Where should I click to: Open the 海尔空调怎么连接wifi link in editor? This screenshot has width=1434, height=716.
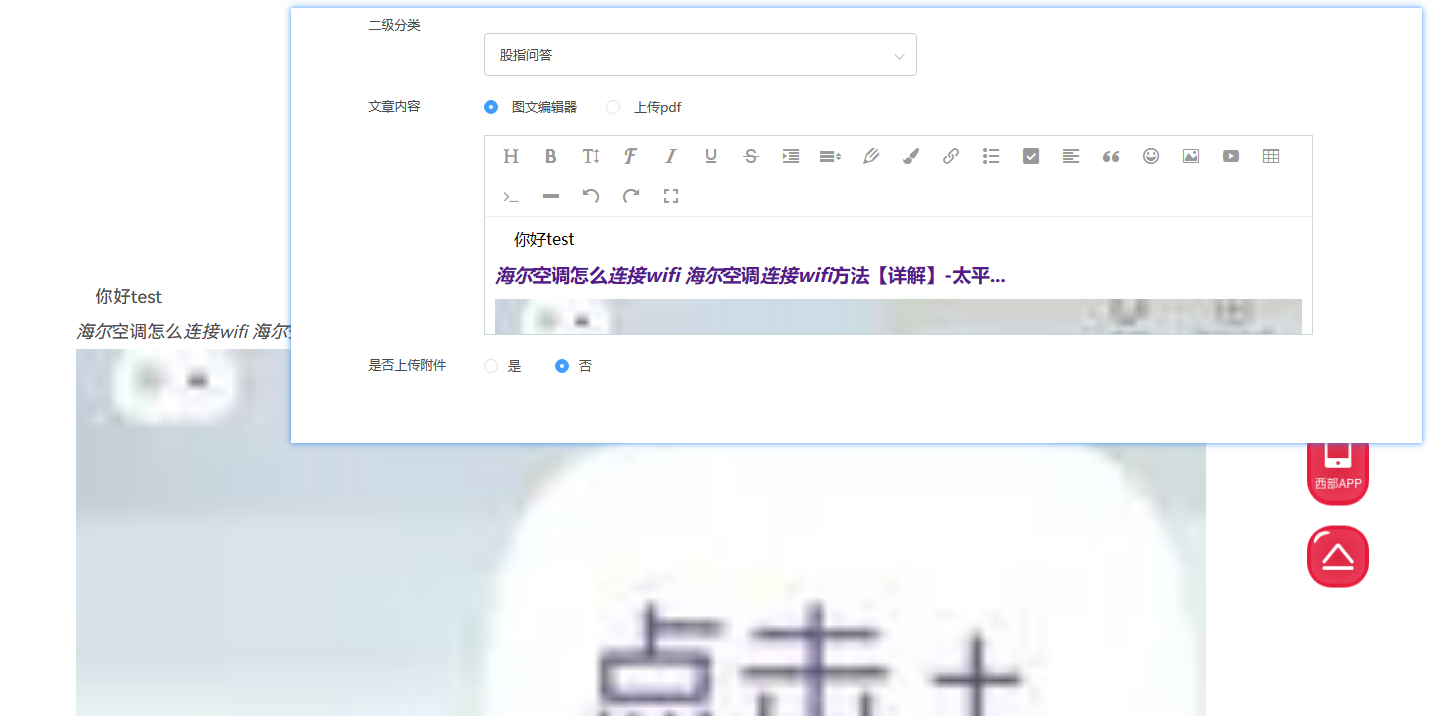[x=751, y=276]
